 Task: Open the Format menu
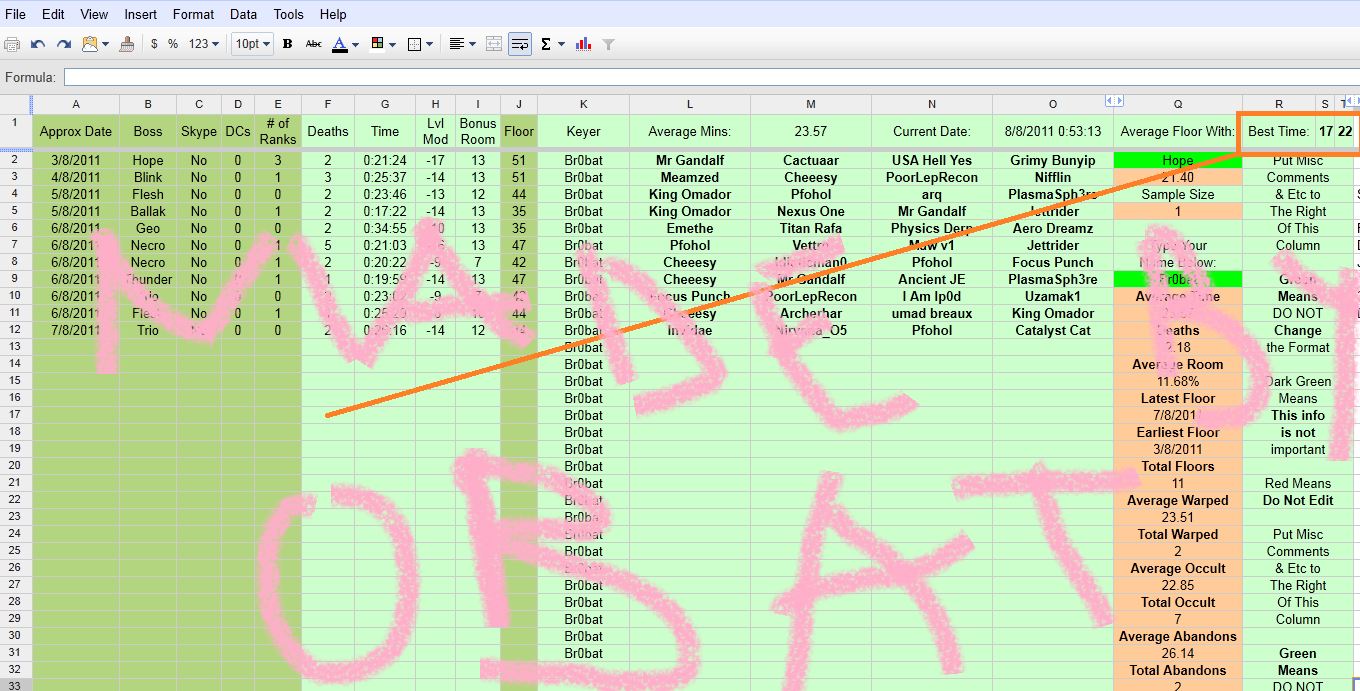(193, 14)
